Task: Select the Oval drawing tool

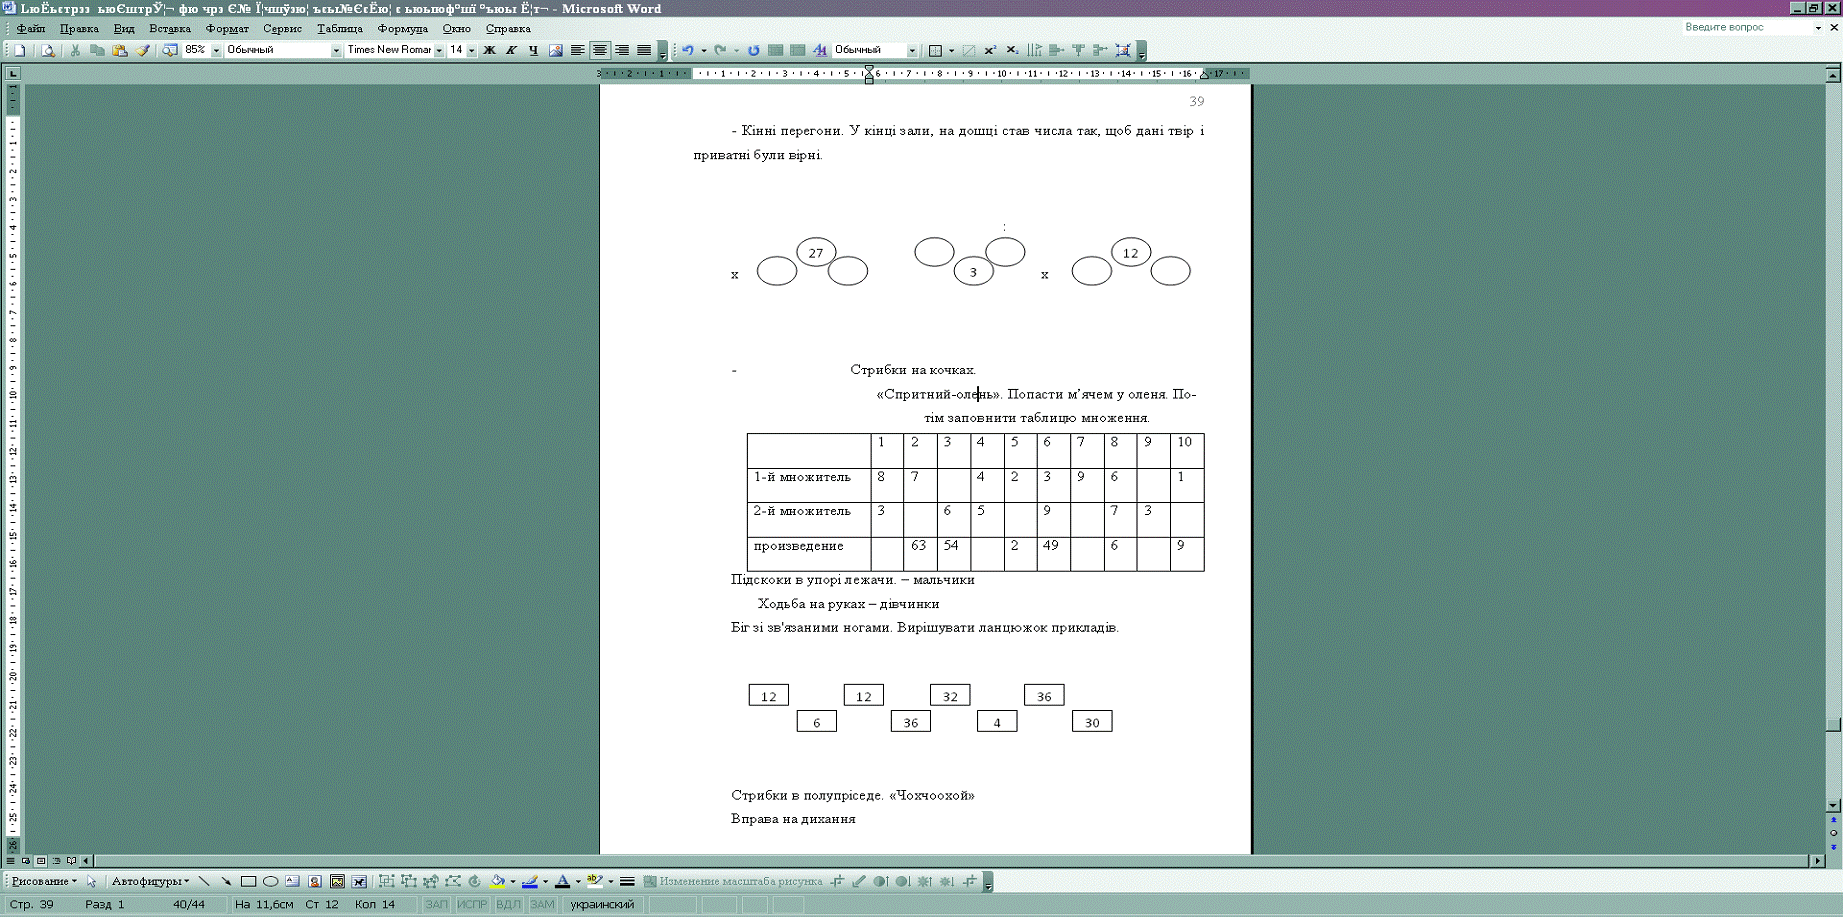Action: [x=270, y=882]
